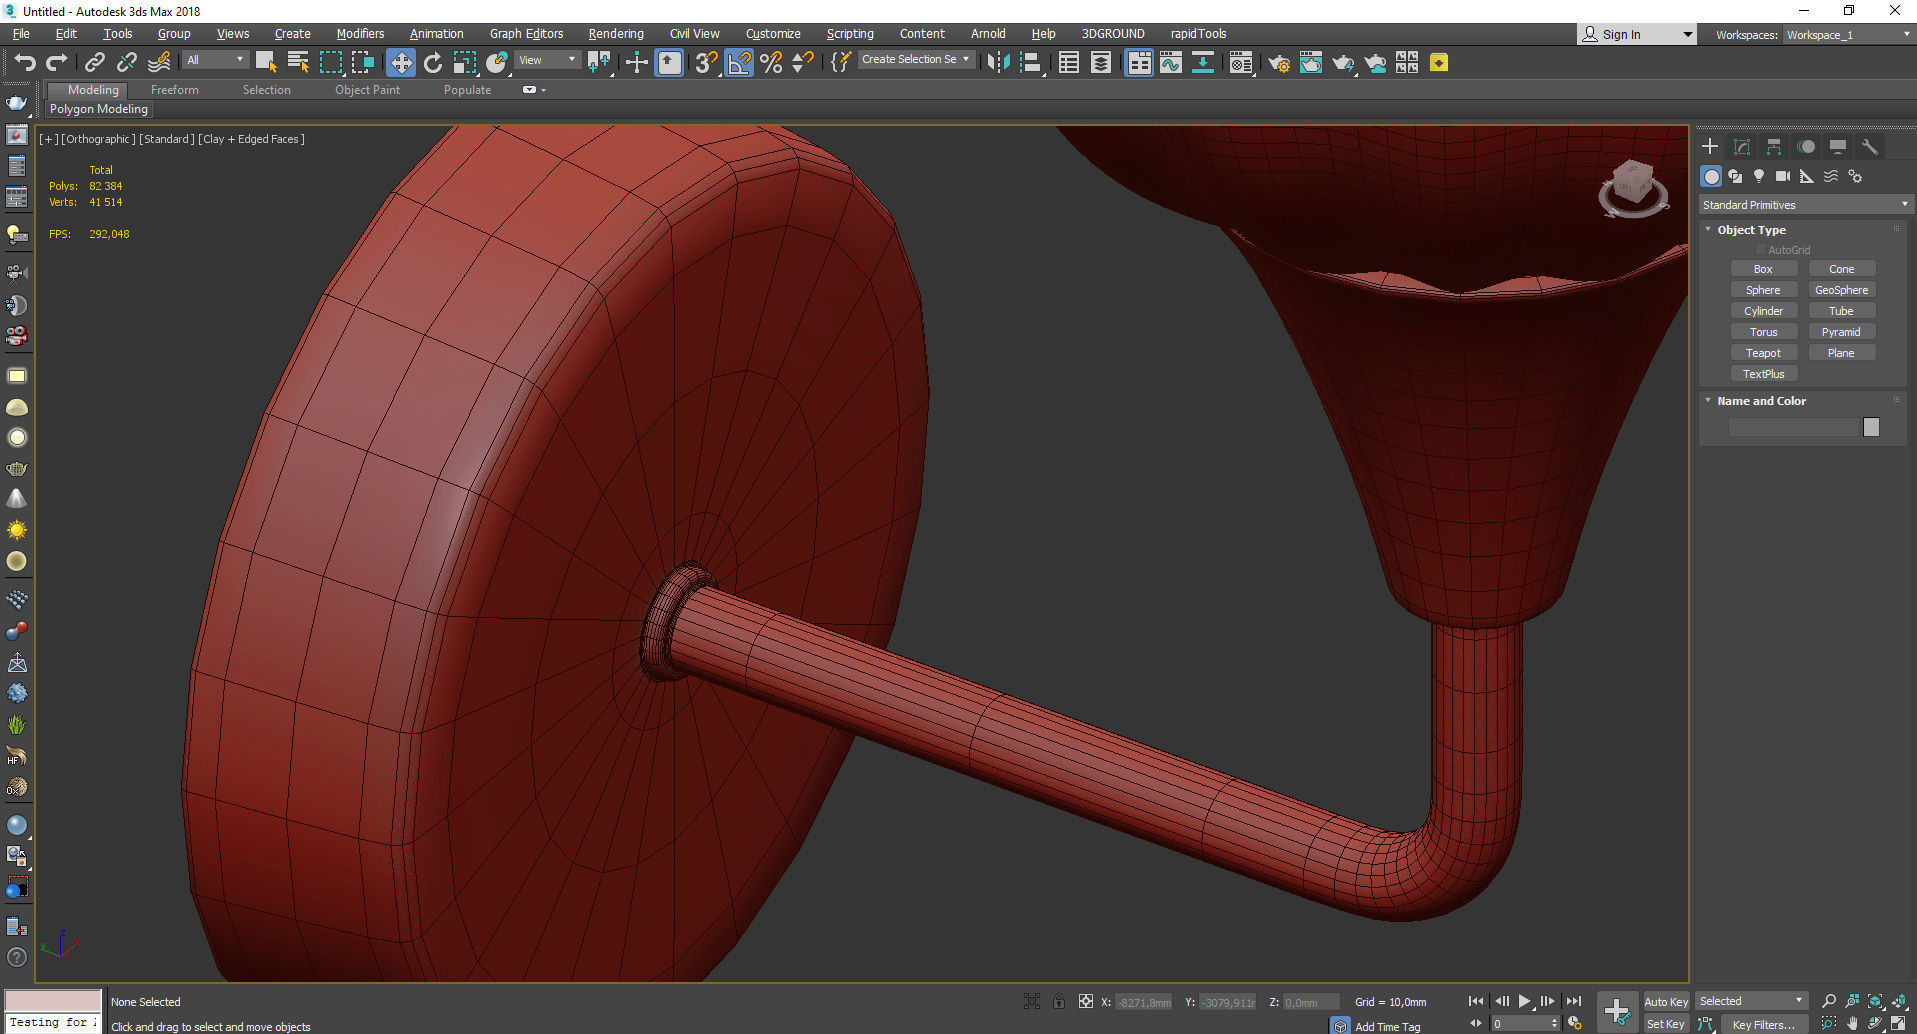Open the Curve Editor icon
The height and width of the screenshot is (1034, 1917).
[1171, 63]
